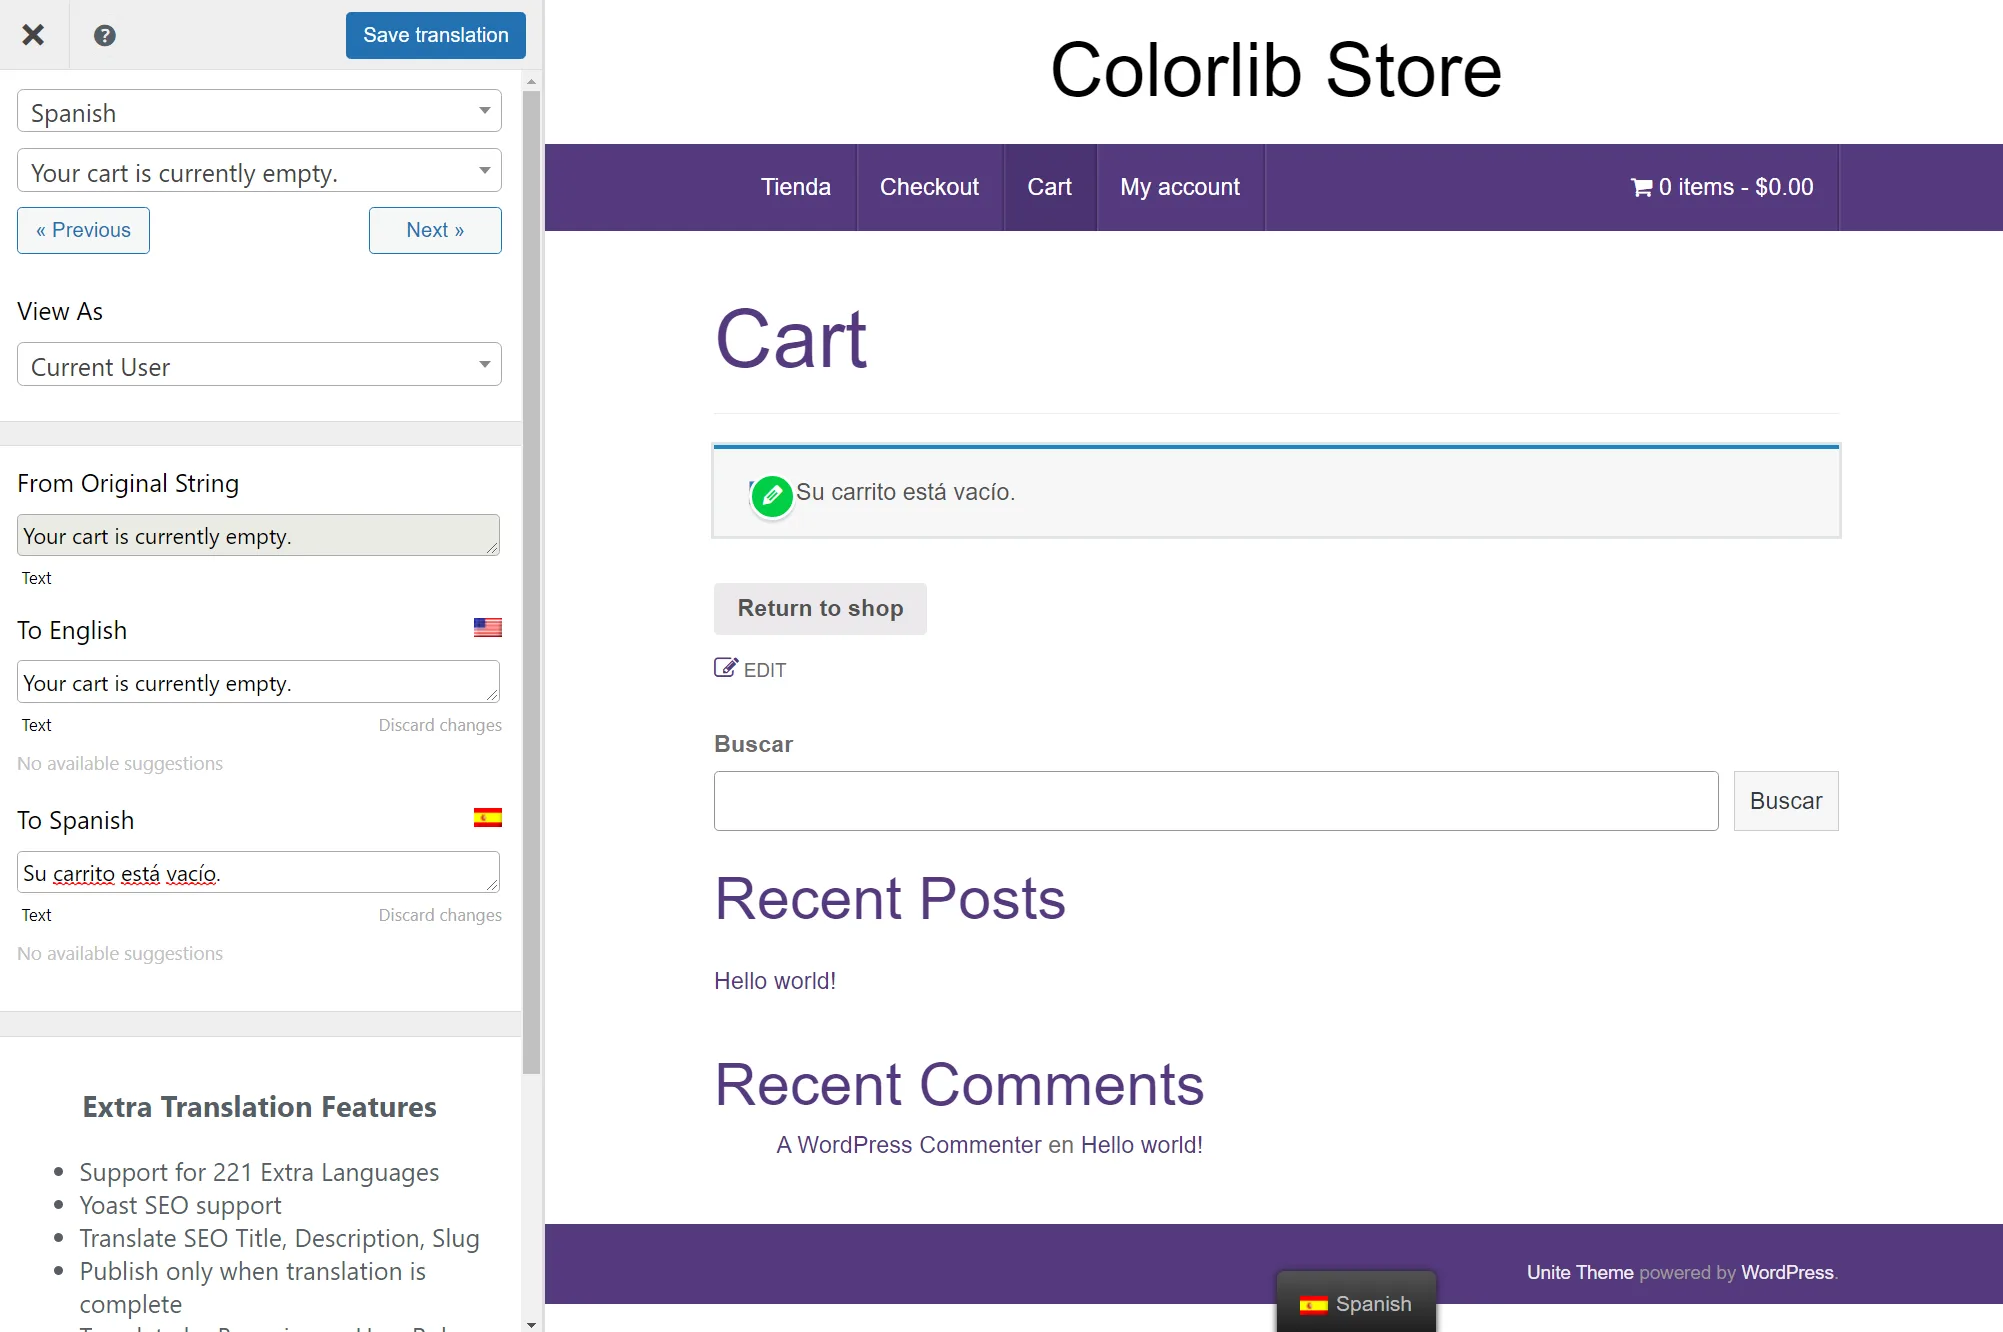Image resolution: width=2003 pixels, height=1332 pixels.
Task: Open the Cart menu item
Action: [1049, 187]
